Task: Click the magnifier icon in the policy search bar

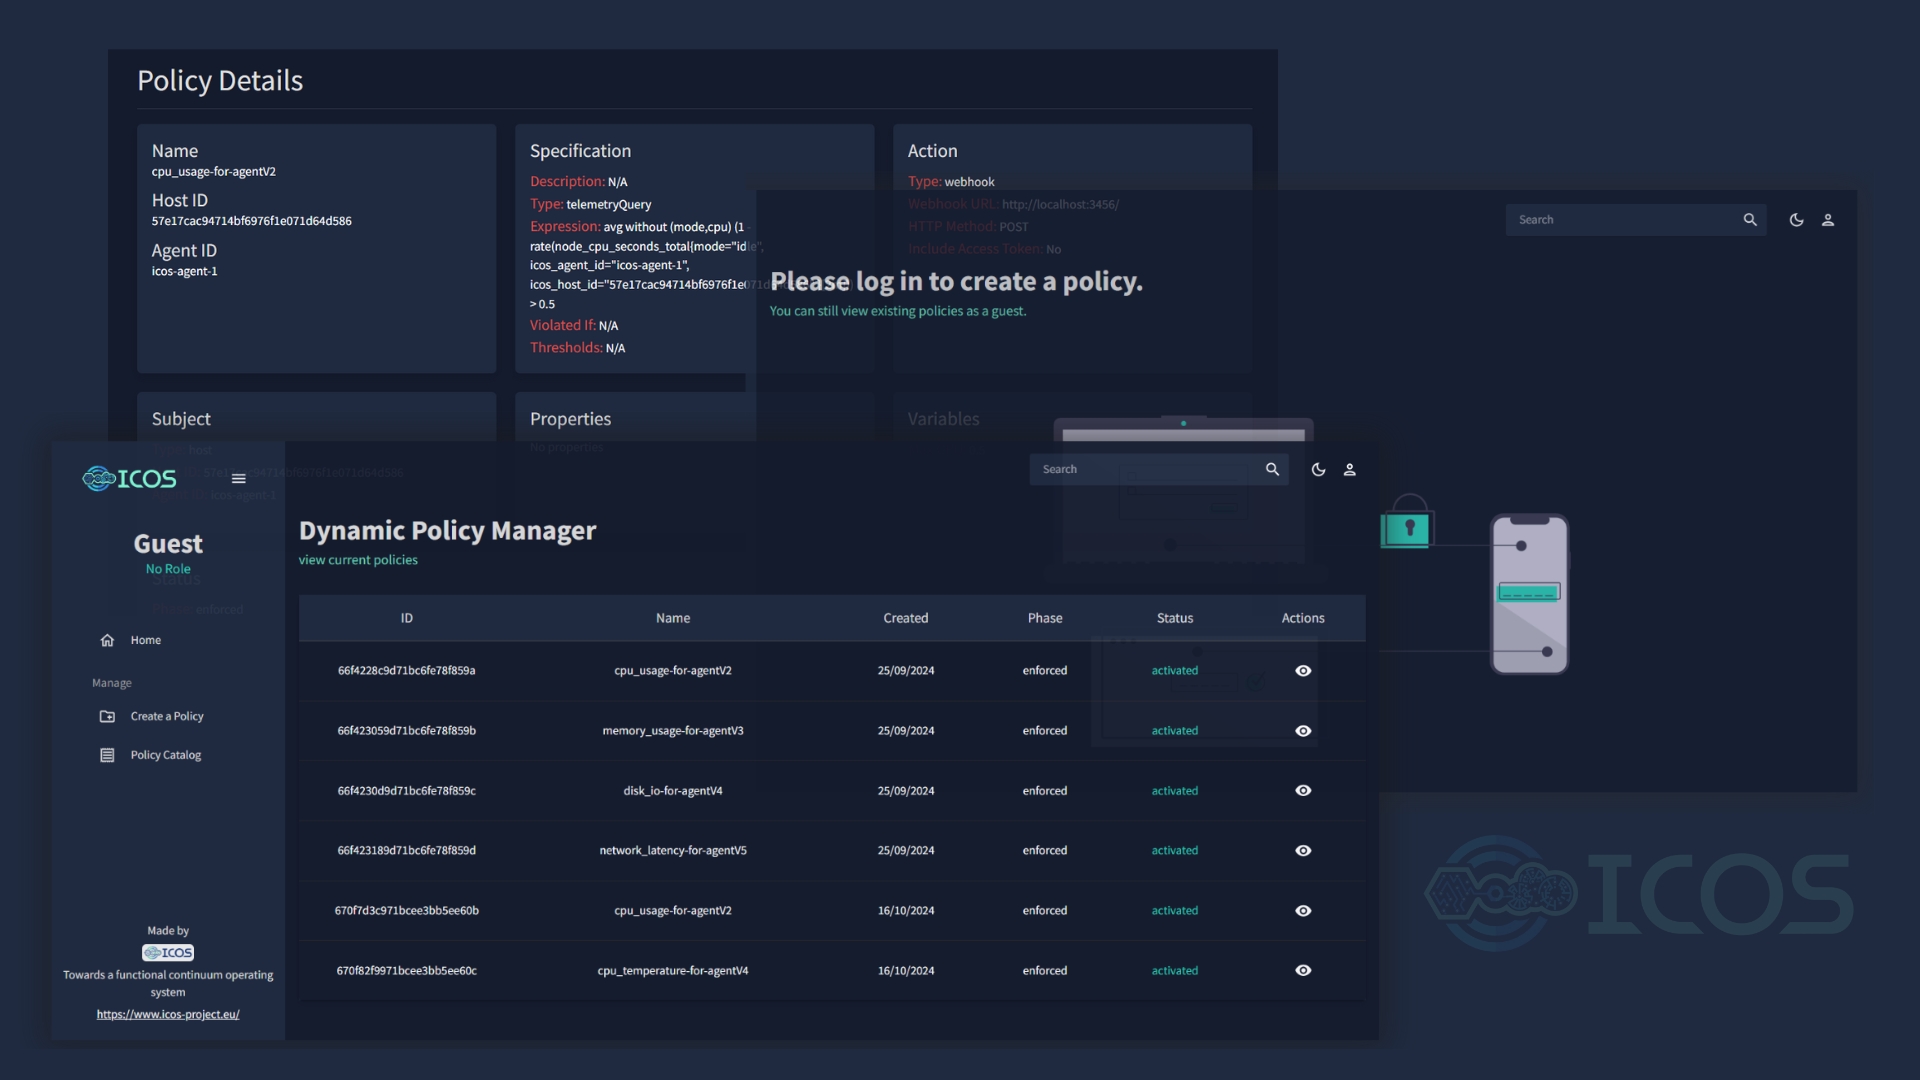Action: pyautogui.click(x=1271, y=469)
